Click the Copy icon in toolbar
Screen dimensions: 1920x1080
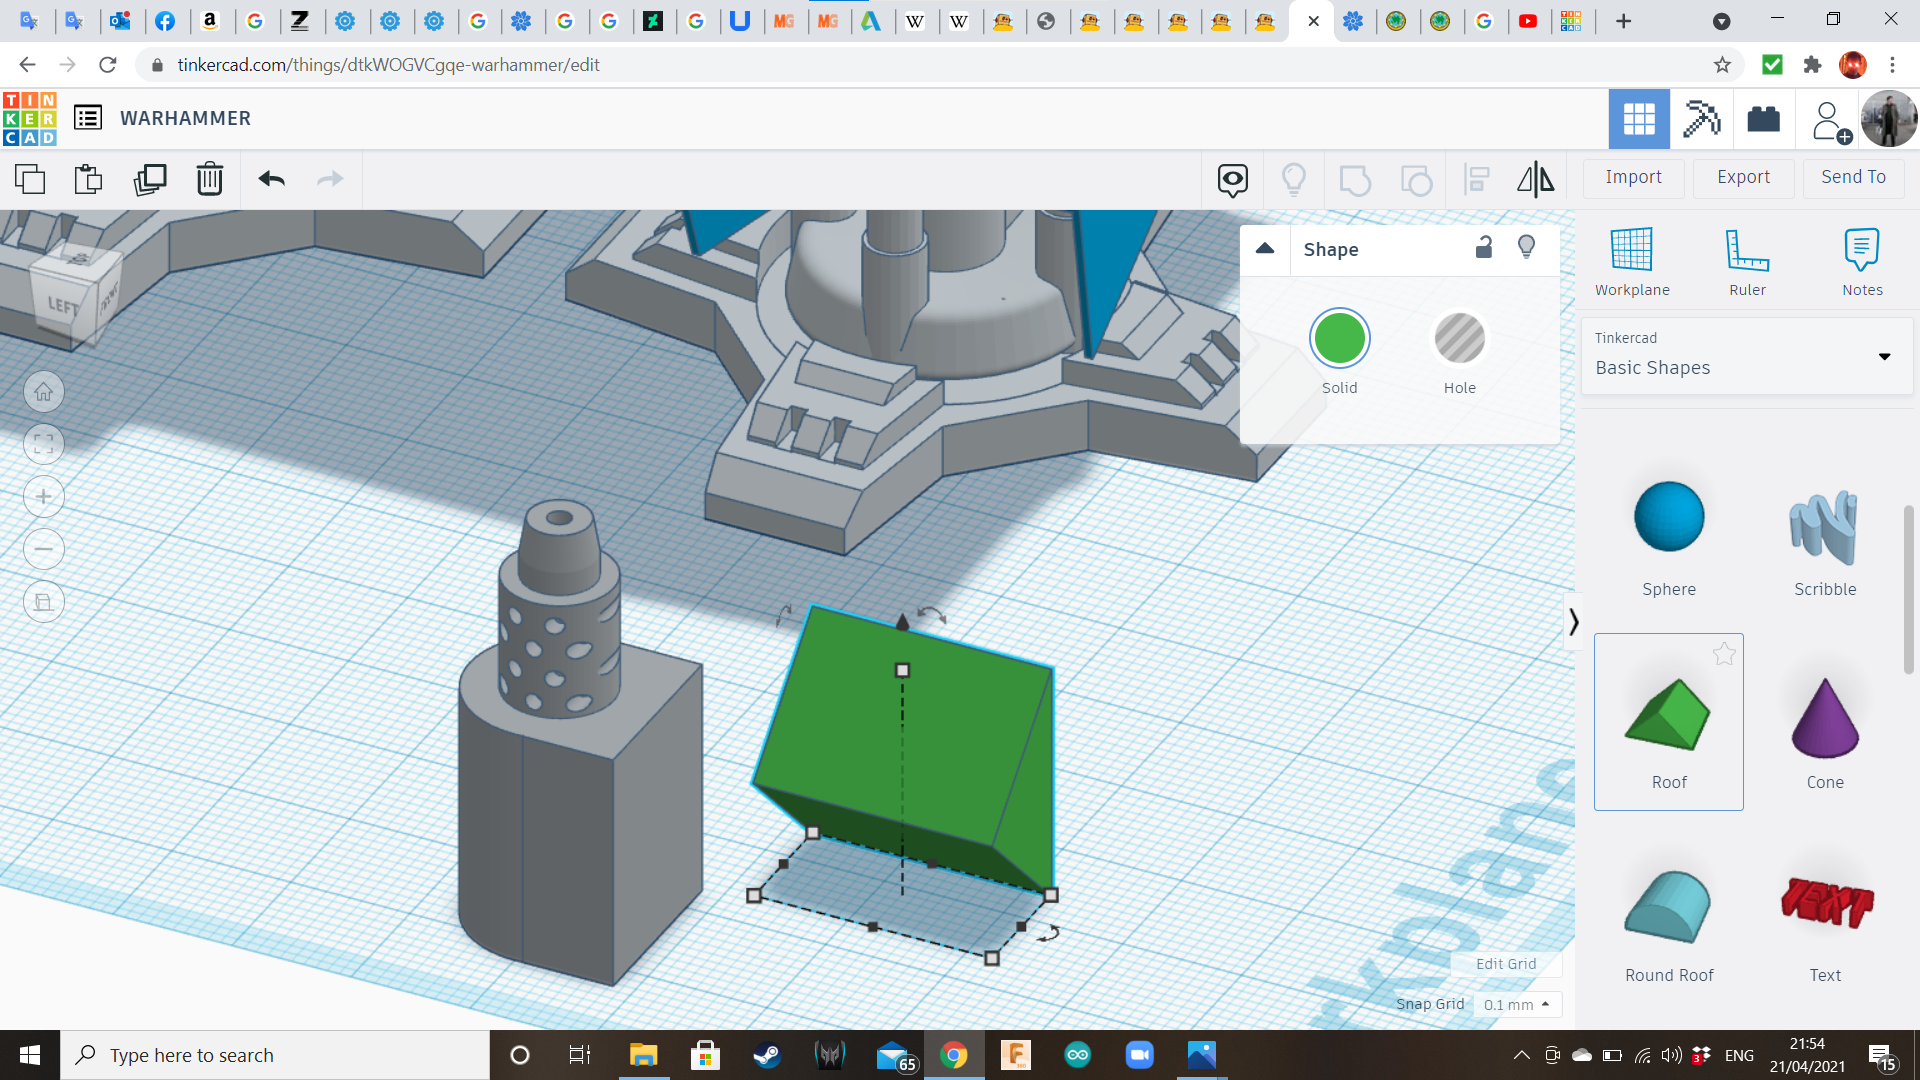point(30,179)
